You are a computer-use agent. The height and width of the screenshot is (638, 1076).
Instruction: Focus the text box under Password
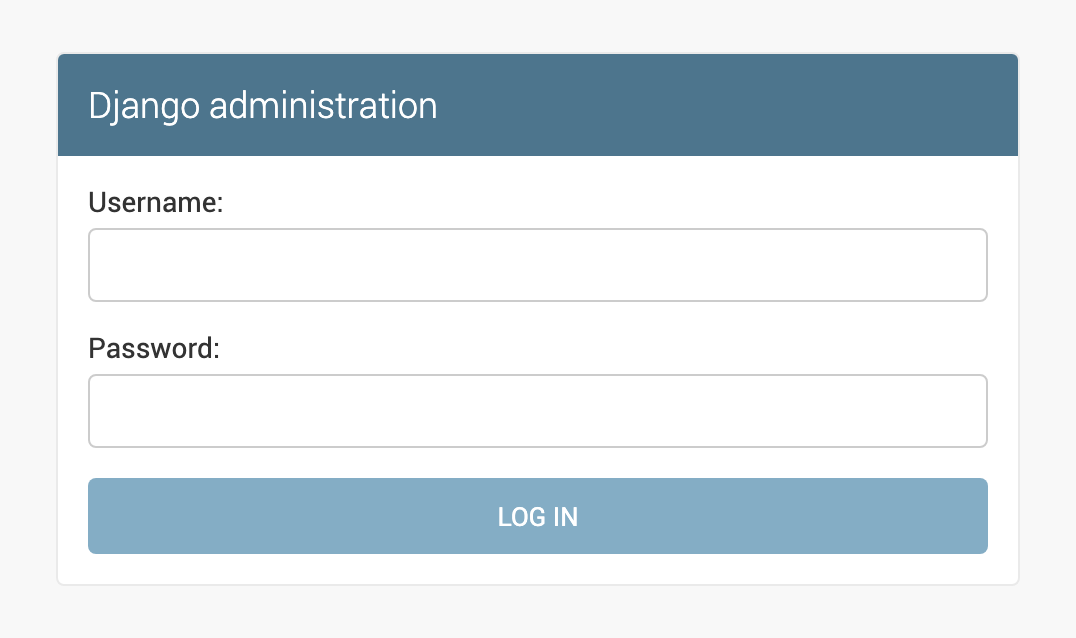click(x=538, y=411)
